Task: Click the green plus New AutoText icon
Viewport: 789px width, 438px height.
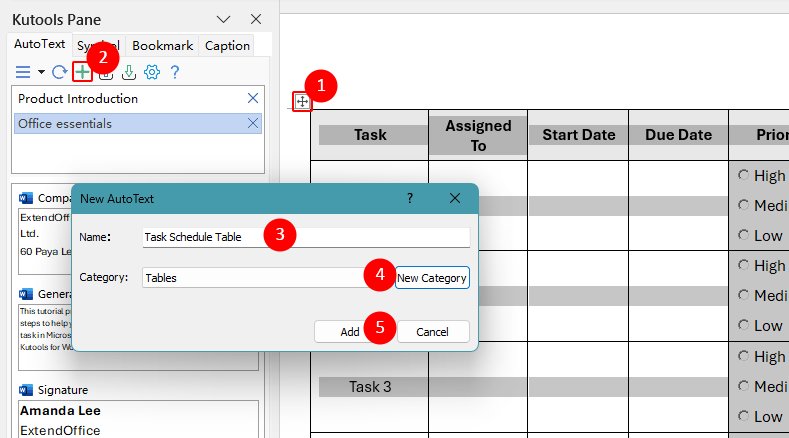Action: (82, 72)
